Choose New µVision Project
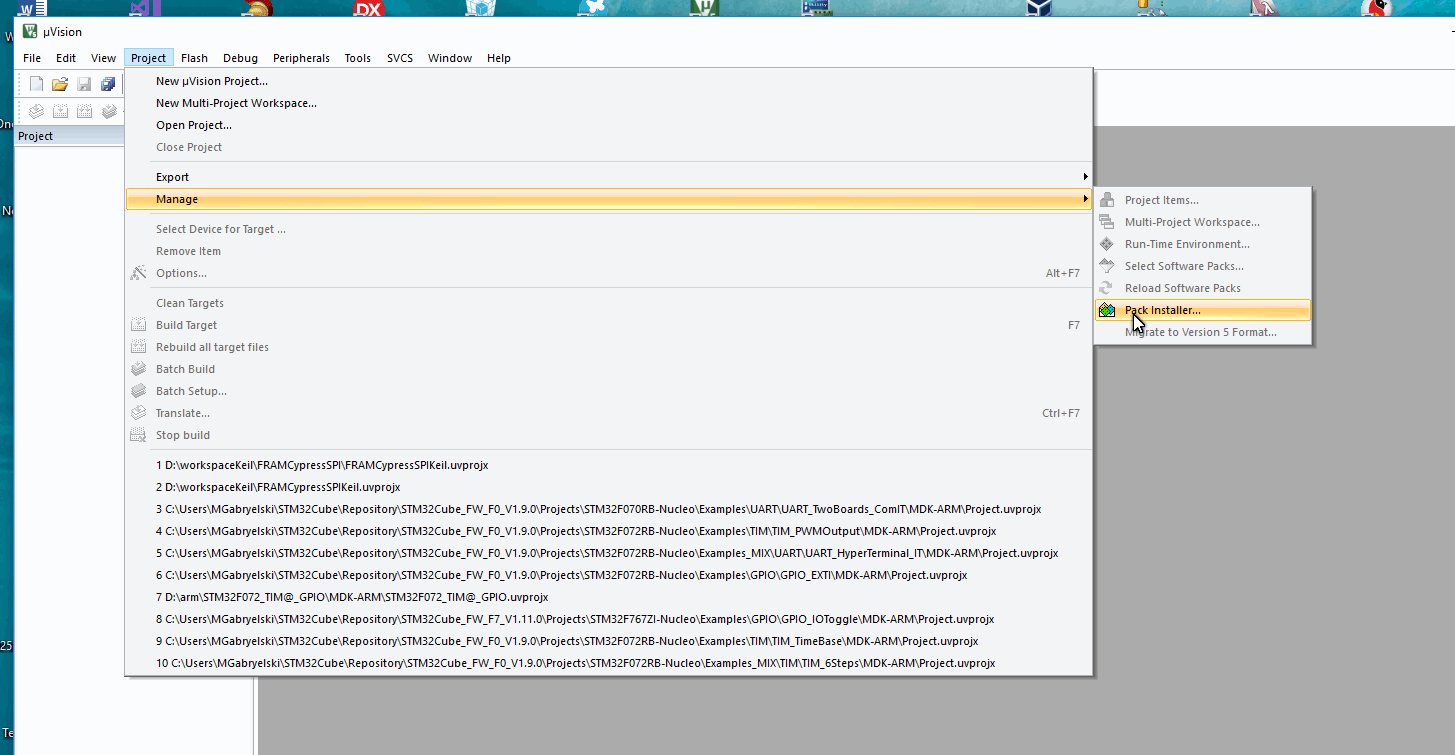The width and height of the screenshot is (1455, 755). [608, 81]
